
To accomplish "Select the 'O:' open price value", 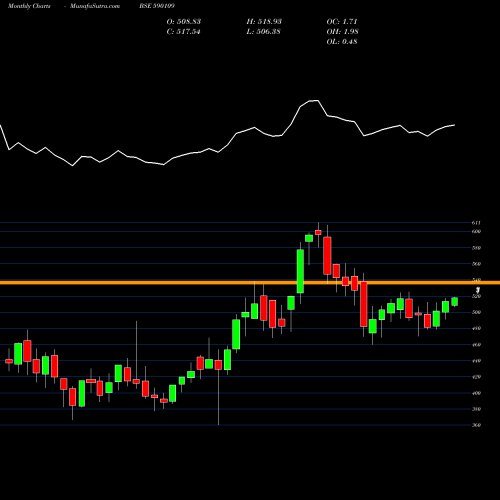I will click(184, 22).
